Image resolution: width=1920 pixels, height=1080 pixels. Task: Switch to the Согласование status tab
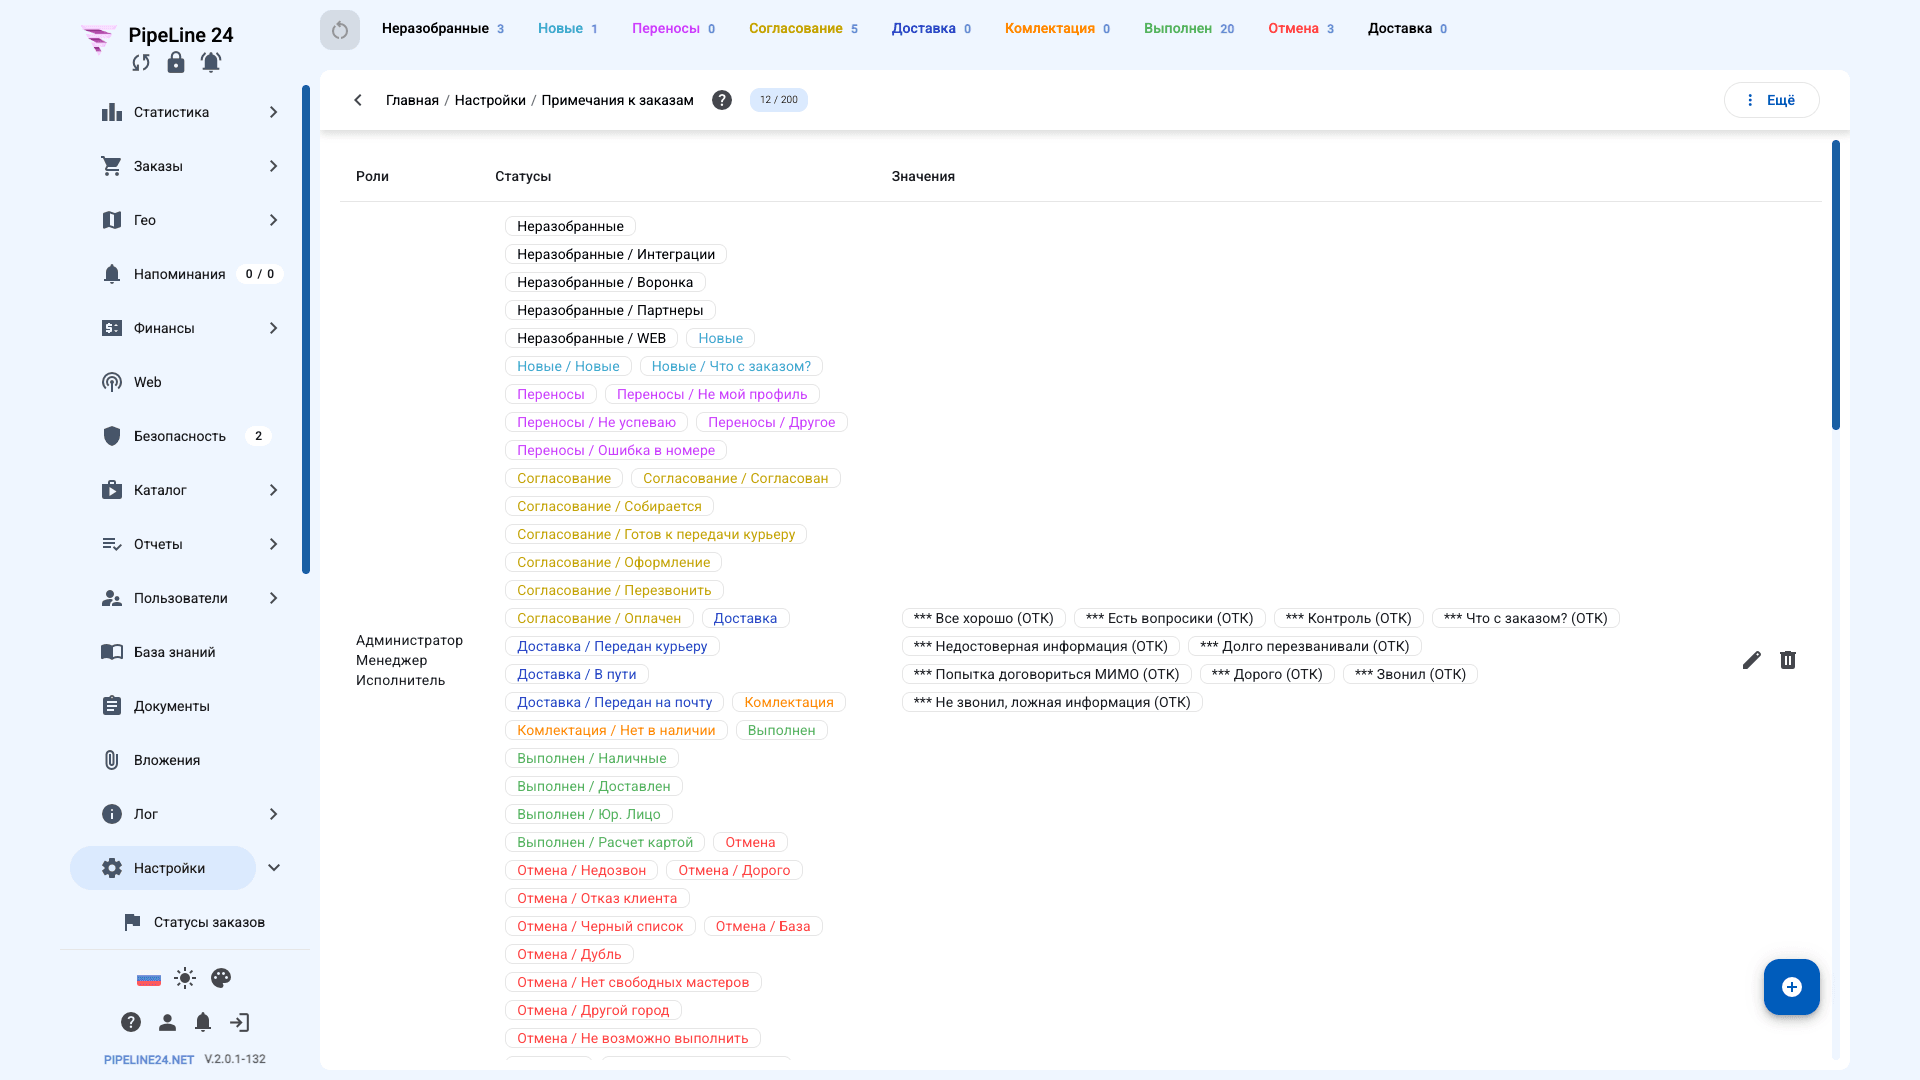803,29
